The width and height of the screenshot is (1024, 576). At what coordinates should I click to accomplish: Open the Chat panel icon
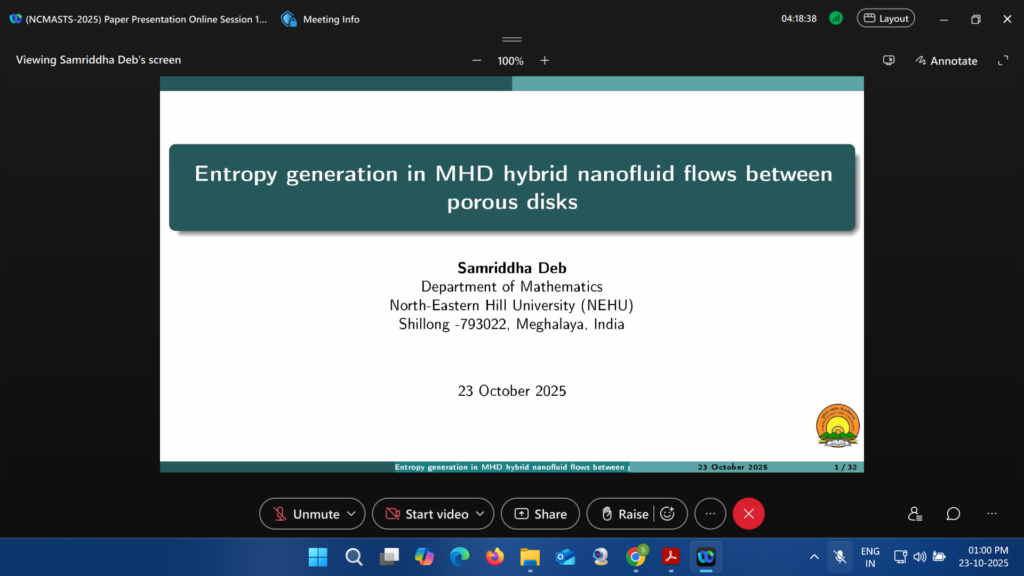click(953, 514)
